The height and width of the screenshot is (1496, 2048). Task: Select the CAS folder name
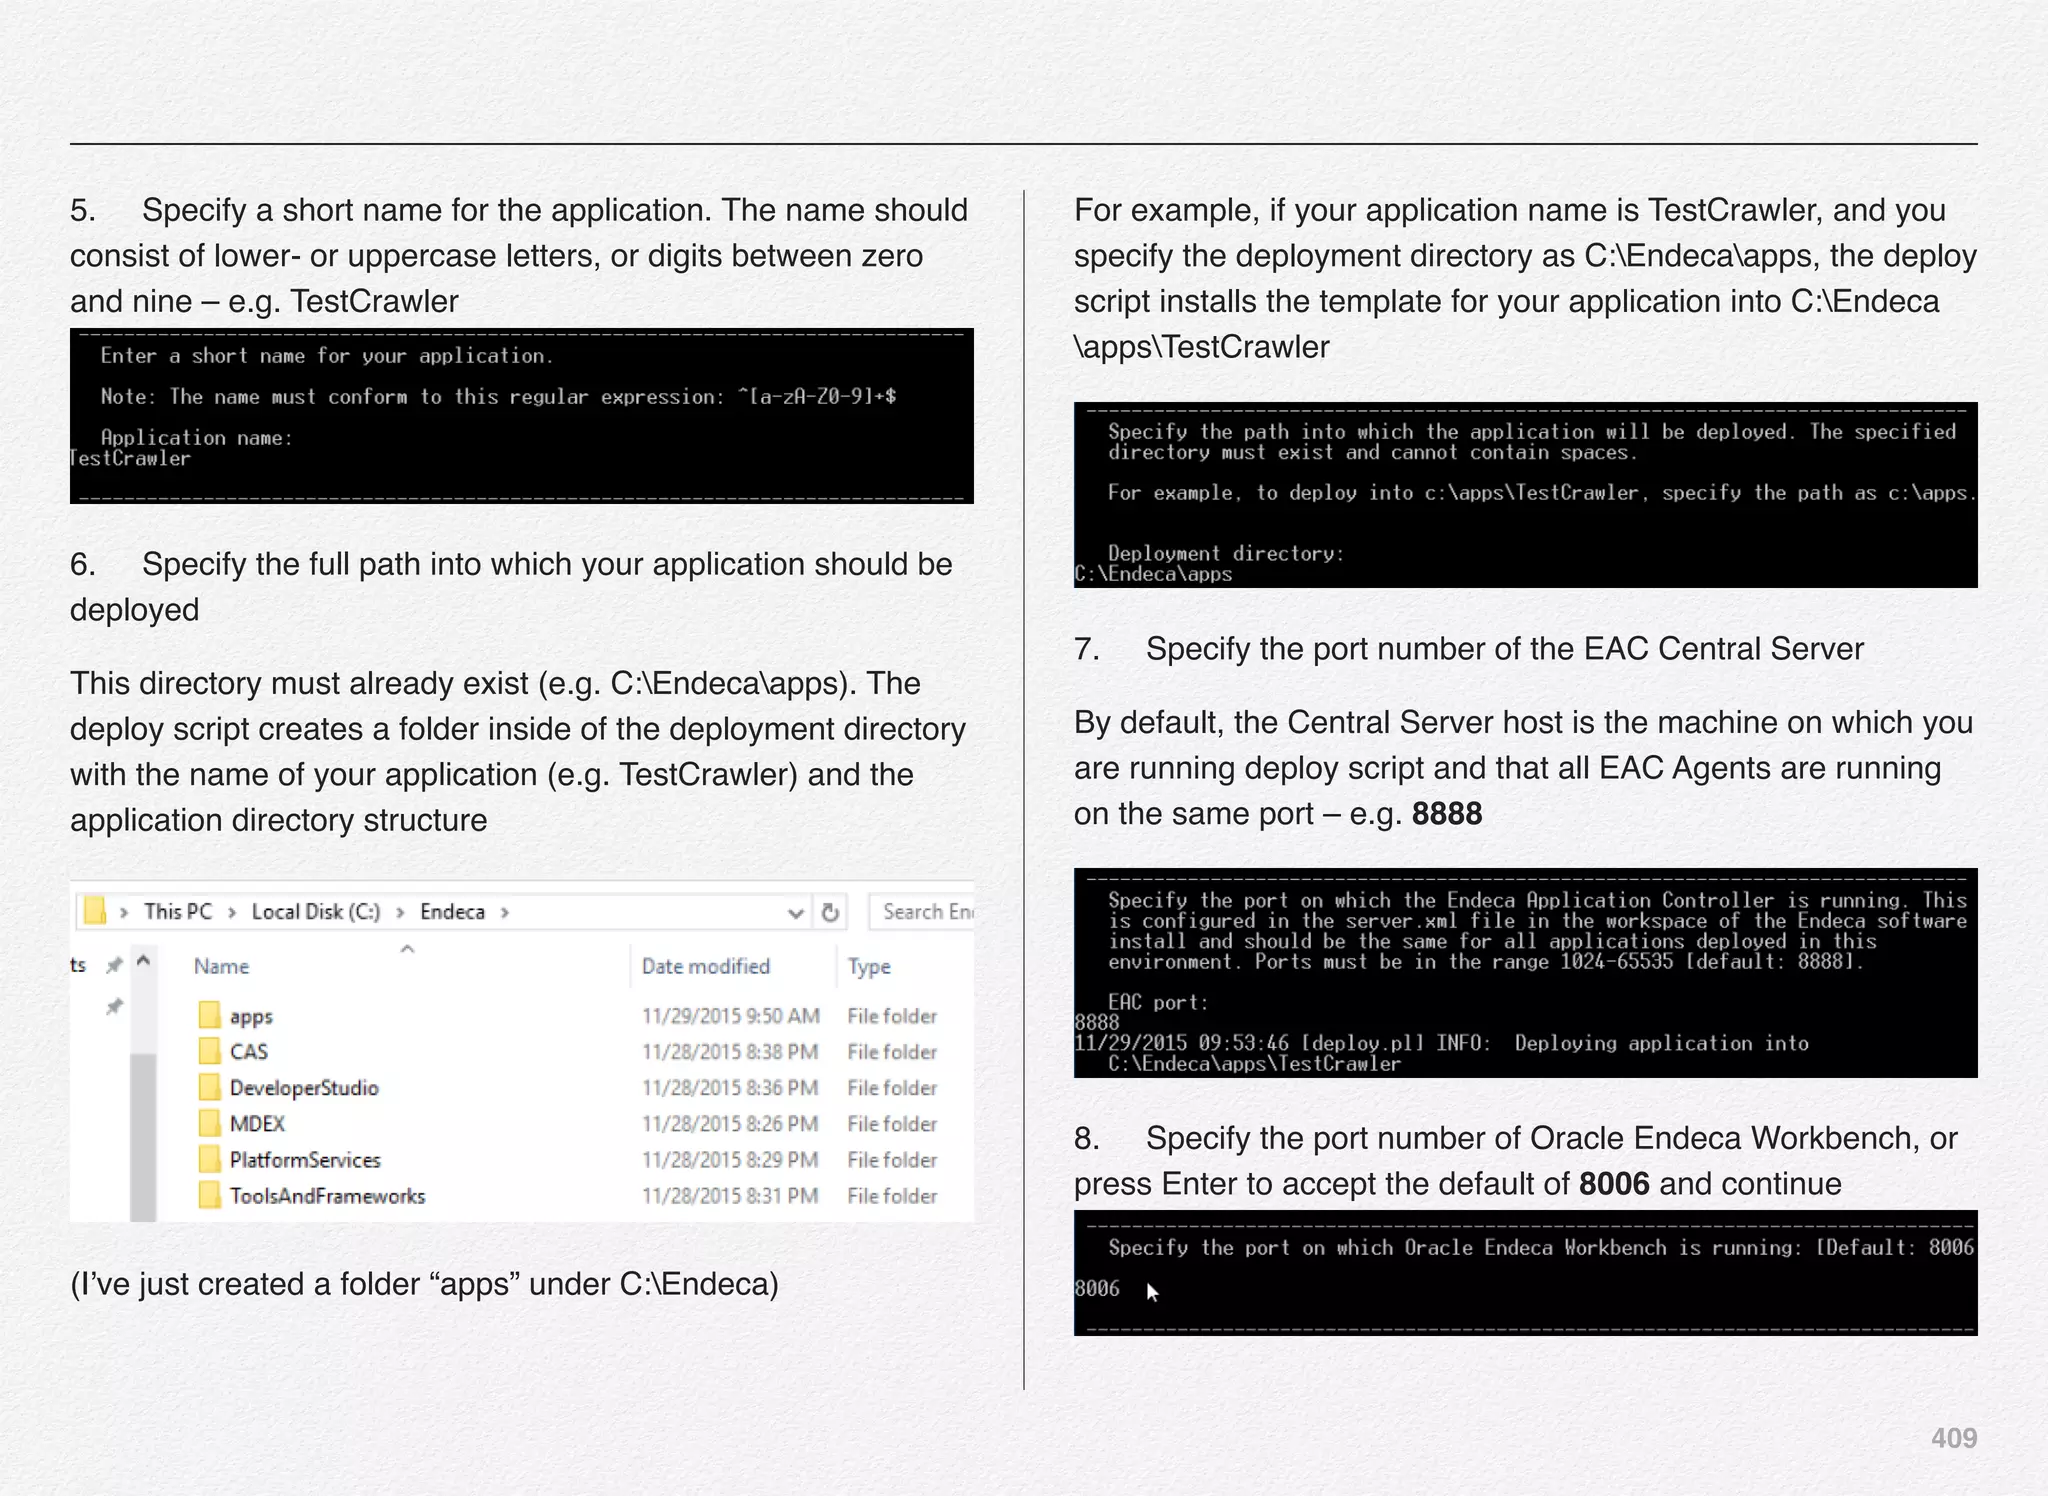click(x=249, y=1052)
